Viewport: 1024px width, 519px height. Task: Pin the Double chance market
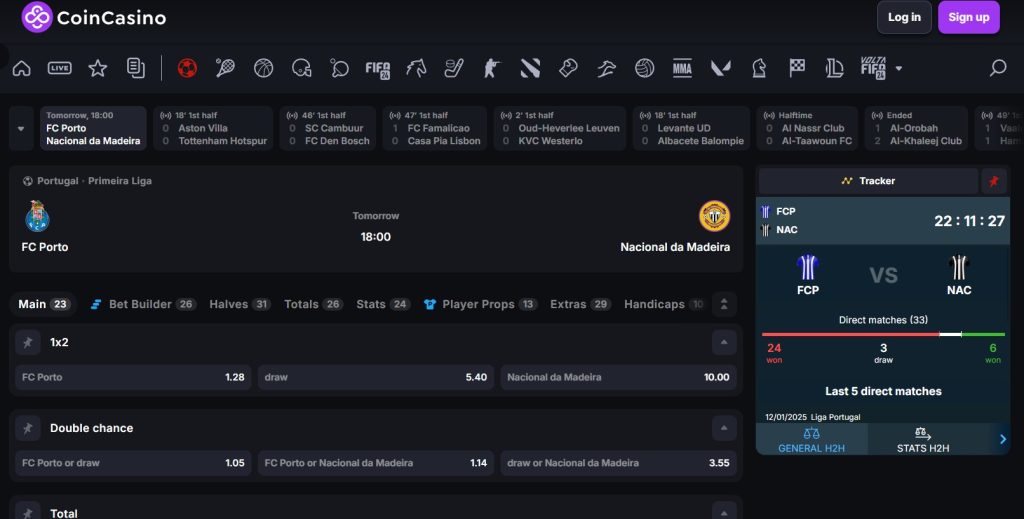(27, 428)
